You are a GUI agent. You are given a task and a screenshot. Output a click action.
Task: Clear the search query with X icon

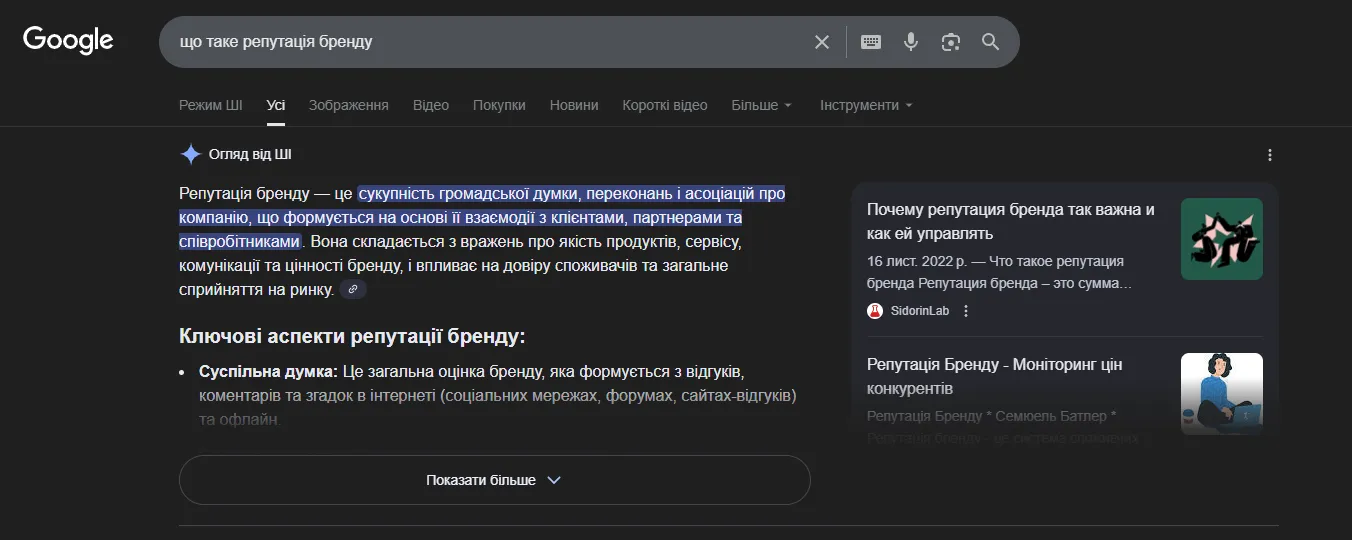click(x=822, y=42)
